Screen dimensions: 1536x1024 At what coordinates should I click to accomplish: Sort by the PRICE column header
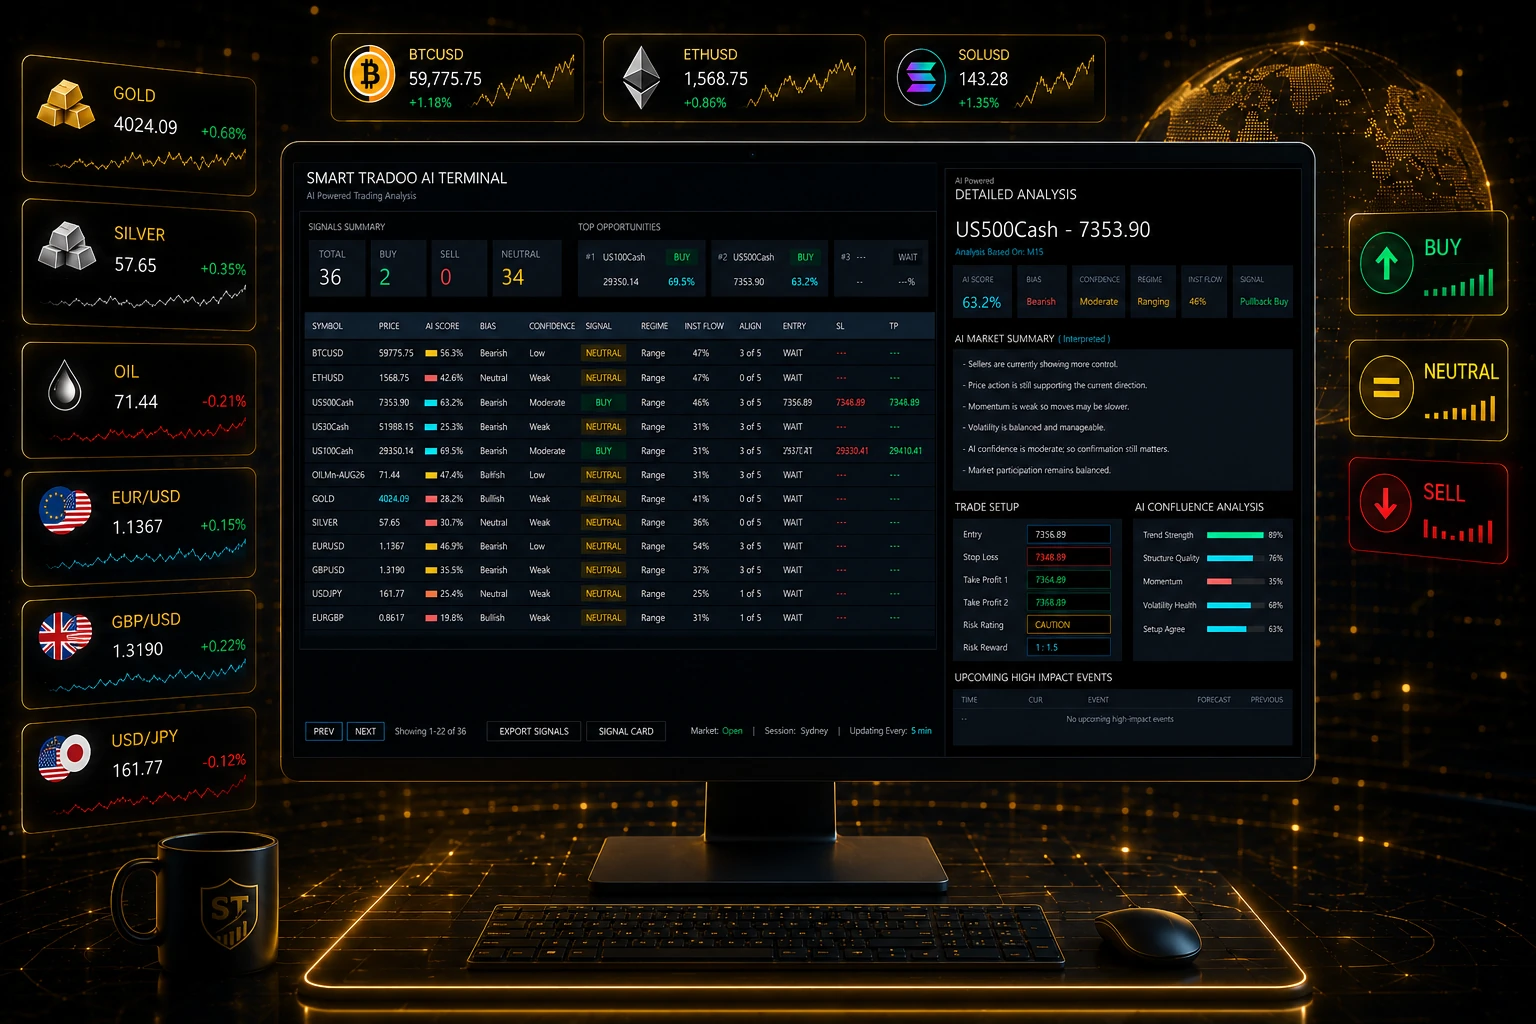(389, 326)
